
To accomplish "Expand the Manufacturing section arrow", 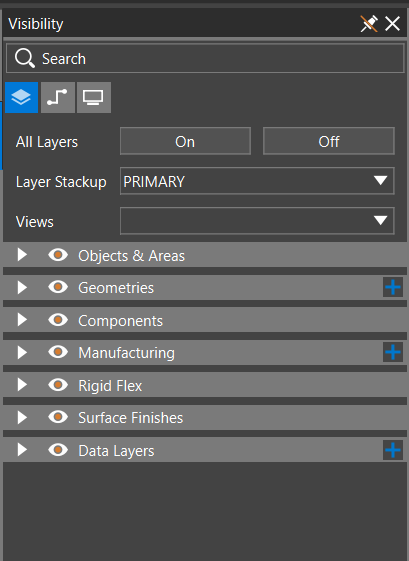I will [x=22, y=352].
